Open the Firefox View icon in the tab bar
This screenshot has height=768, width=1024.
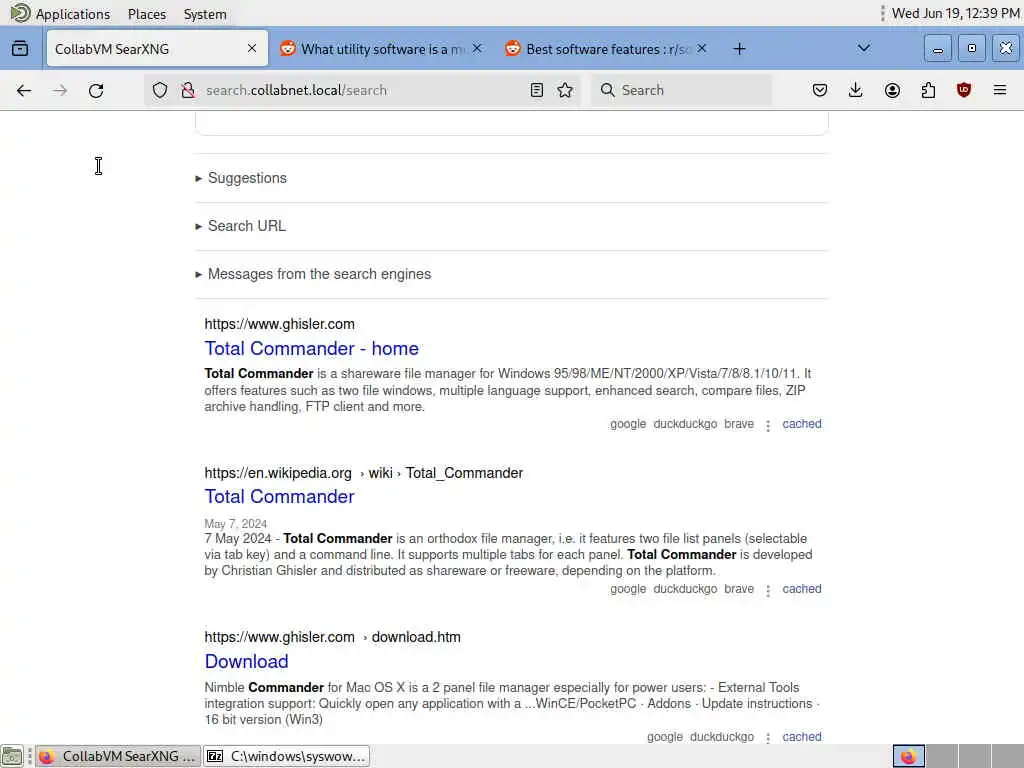point(20,48)
